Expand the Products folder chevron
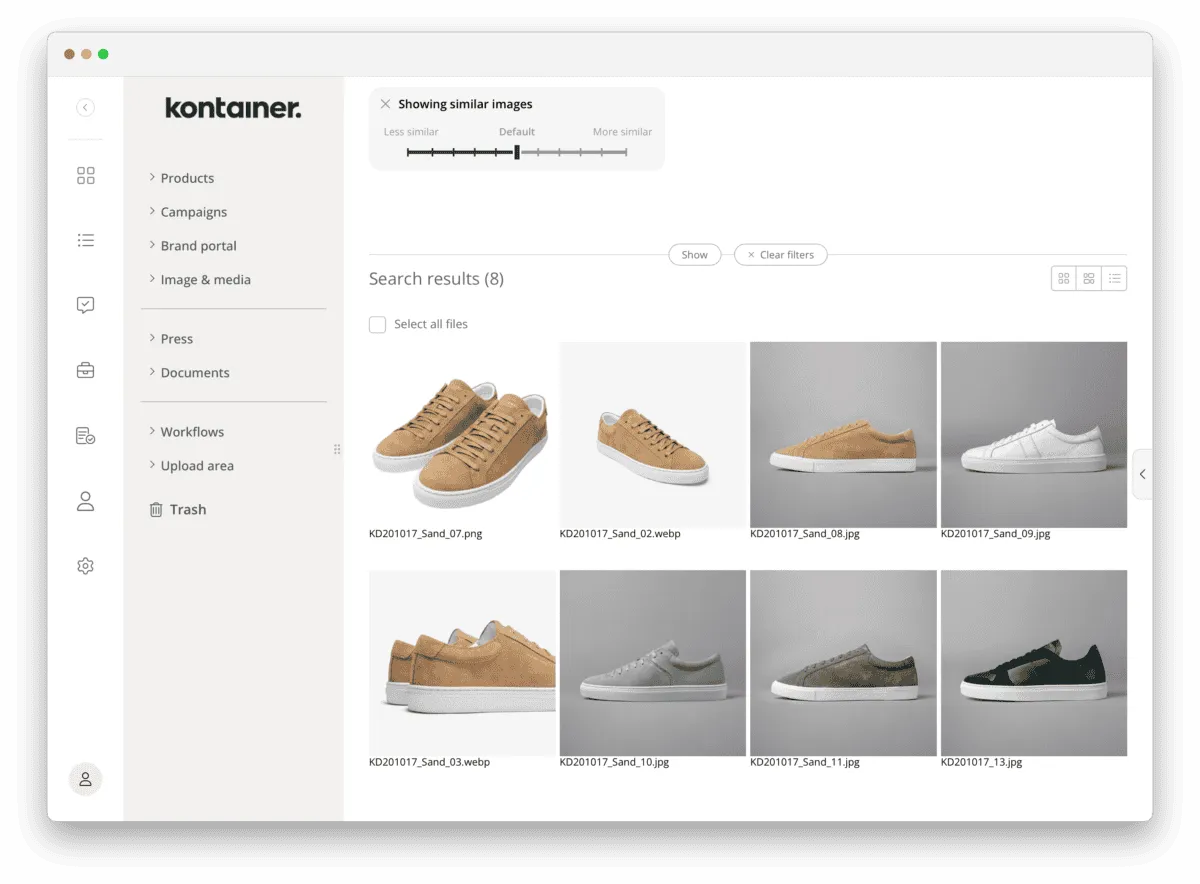1200x884 pixels. click(152, 178)
